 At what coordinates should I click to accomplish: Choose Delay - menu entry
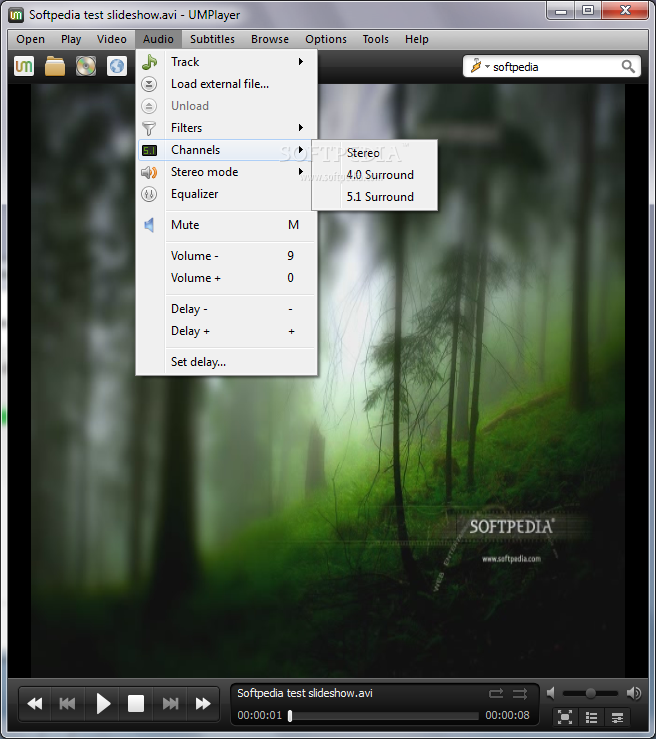(x=227, y=309)
